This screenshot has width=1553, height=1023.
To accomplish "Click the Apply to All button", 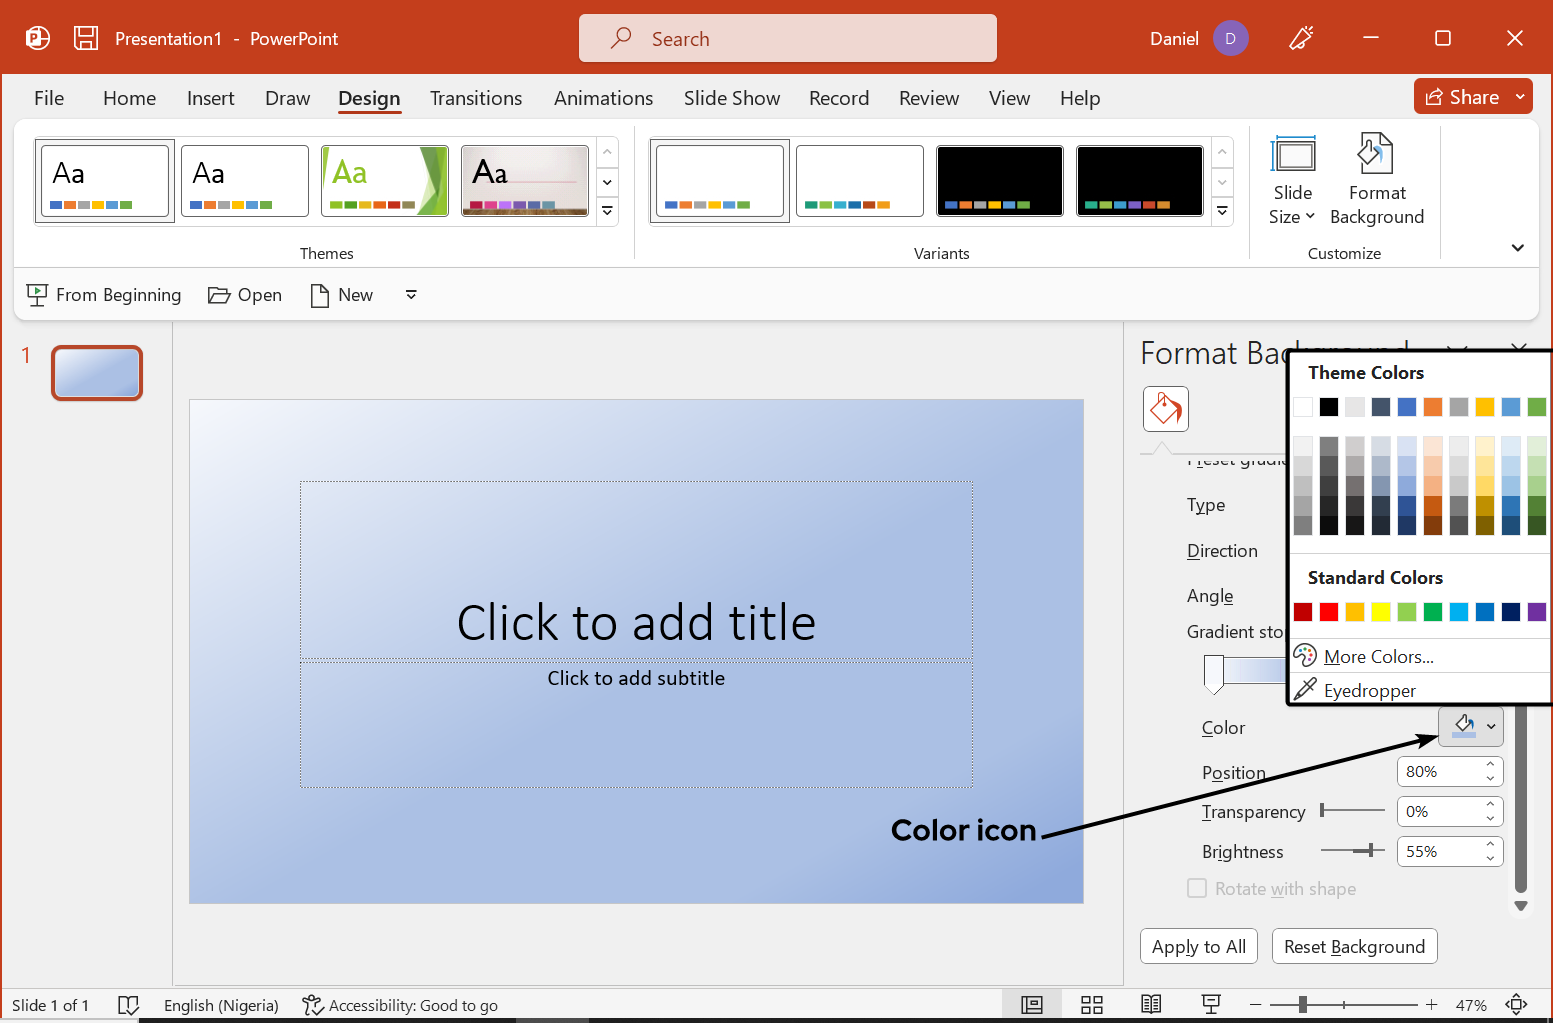I will coord(1198,946).
